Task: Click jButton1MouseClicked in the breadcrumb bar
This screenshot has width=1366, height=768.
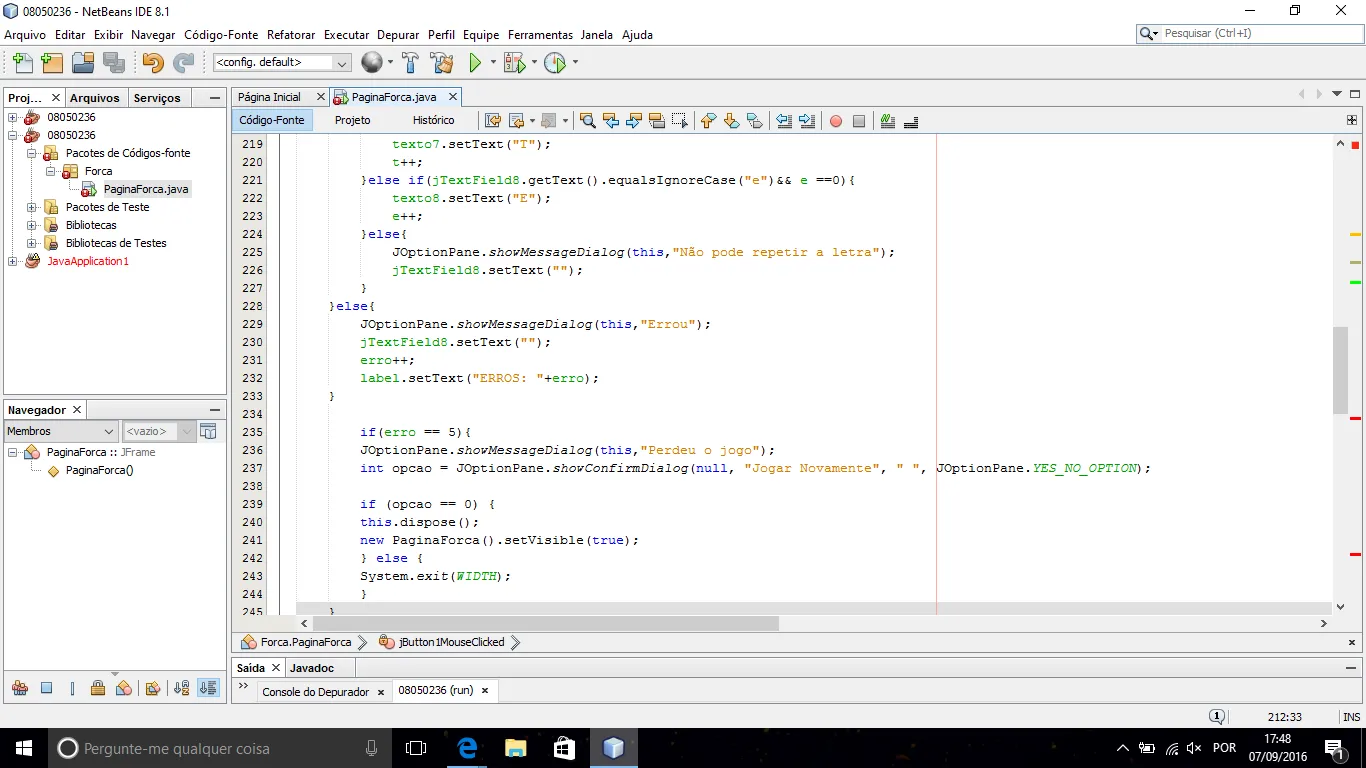Action: [451, 642]
